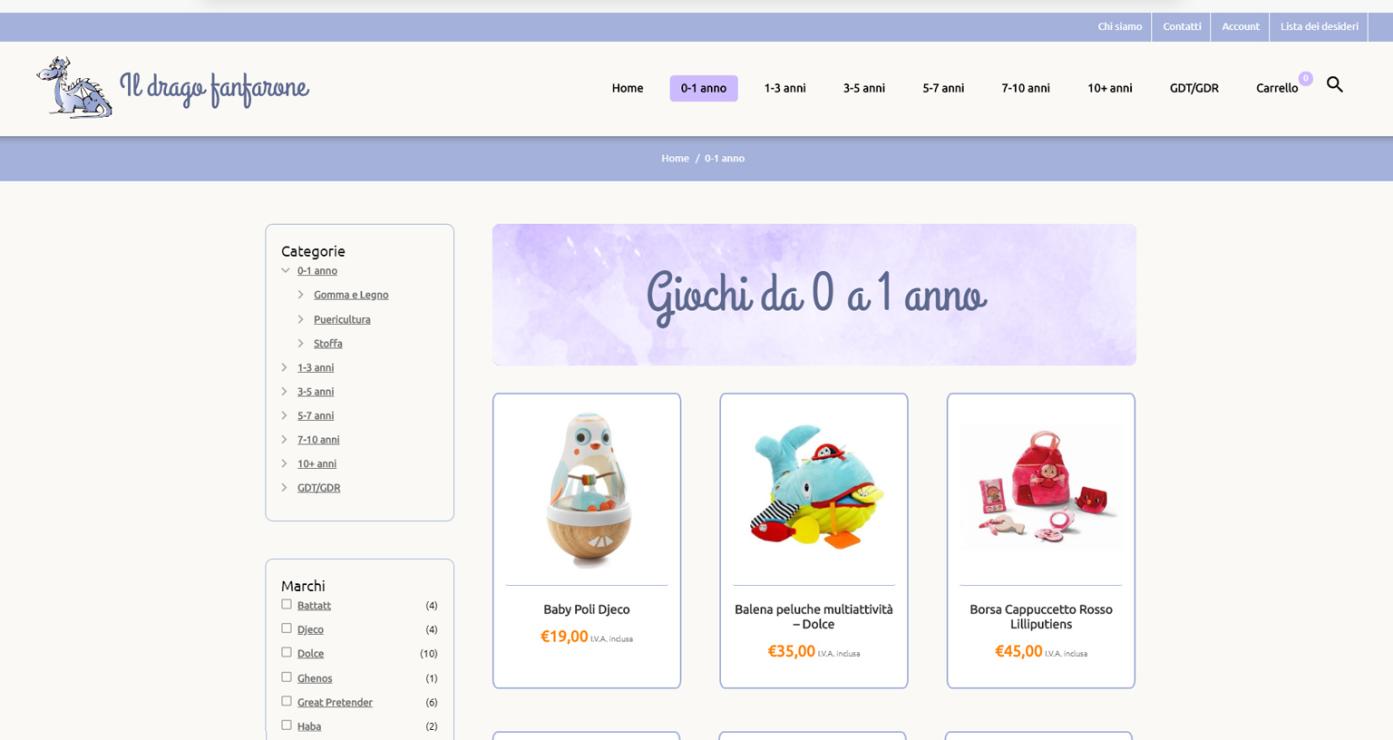Open GDT/GDR navigation item
This screenshot has width=1393, height=740.
pos(1194,88)
